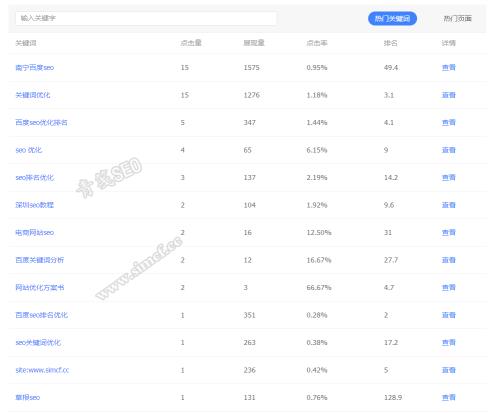Open the 网站优化方案书 keyword link
This screenshot has width=490, height=413.
tap(40, 288)
